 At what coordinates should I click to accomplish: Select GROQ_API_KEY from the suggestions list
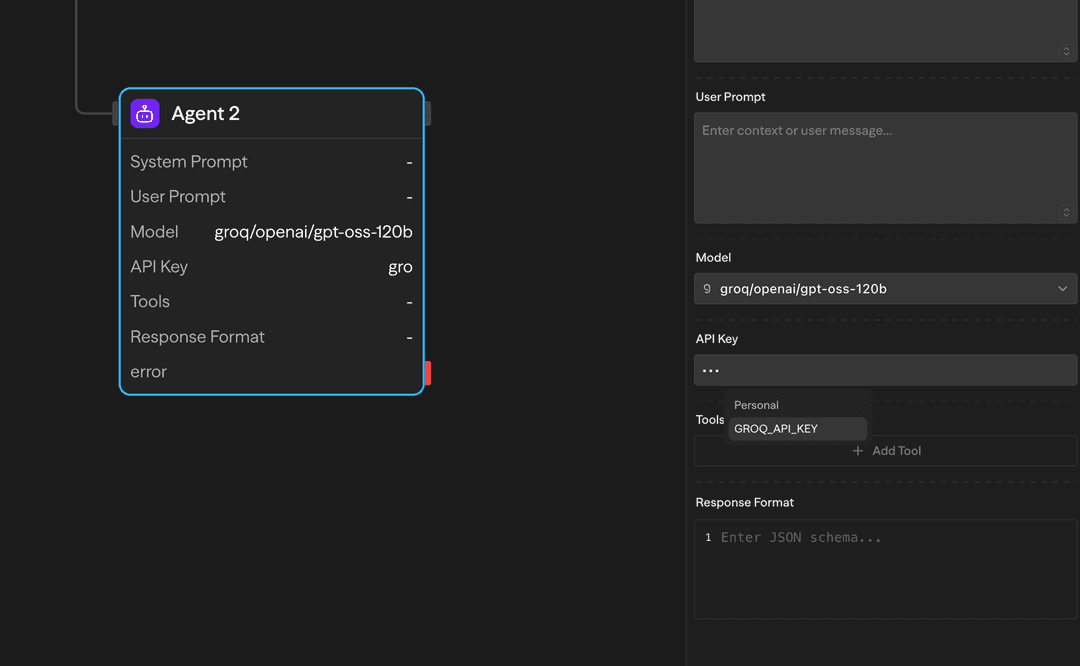[x=778, y=428]
